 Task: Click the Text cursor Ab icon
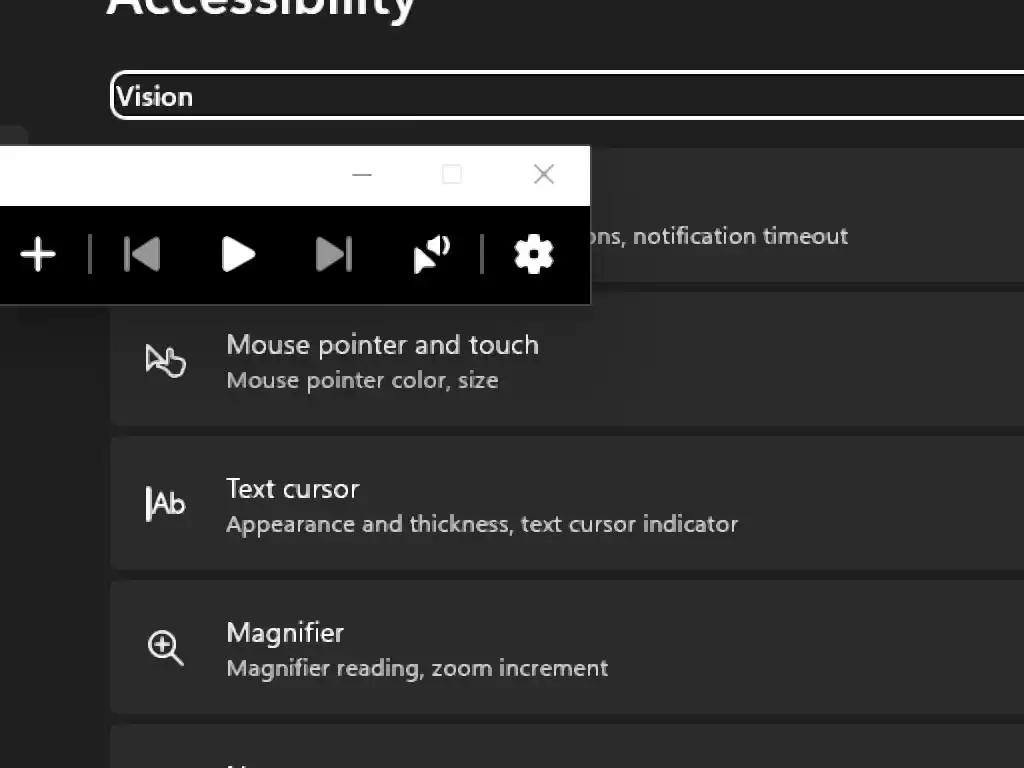click(166, 504)
